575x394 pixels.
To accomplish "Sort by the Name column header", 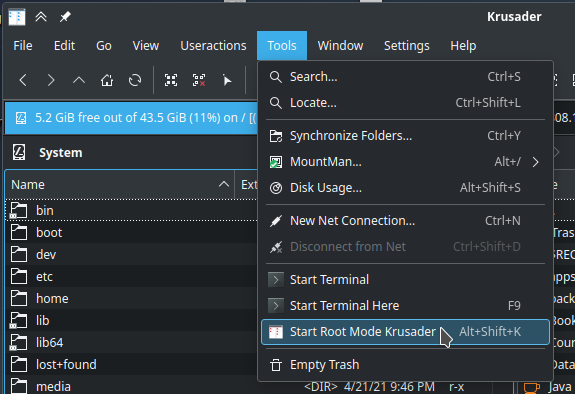I will (x=120, y=185).
